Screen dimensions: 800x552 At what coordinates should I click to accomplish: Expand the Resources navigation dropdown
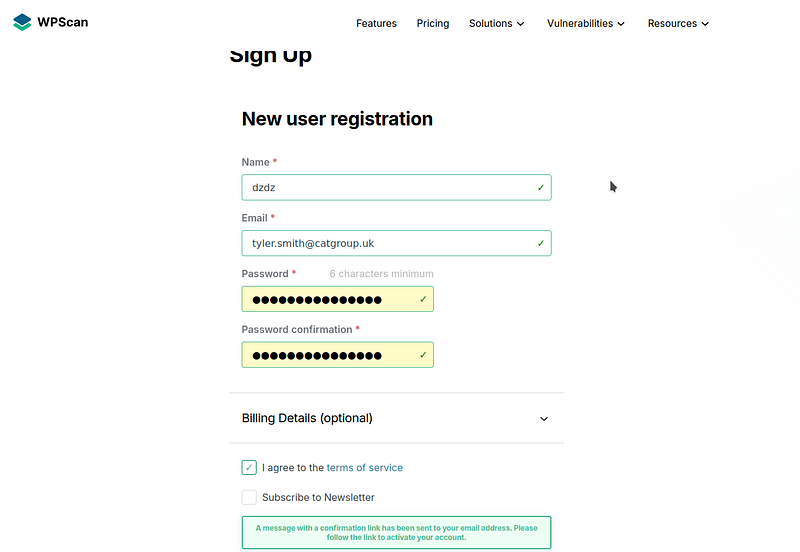678,23
